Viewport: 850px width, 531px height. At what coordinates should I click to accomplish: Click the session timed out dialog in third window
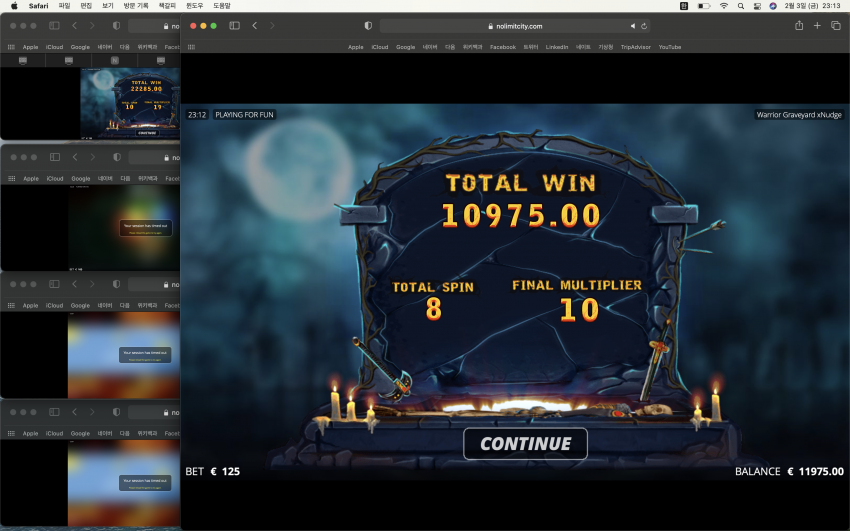tap(145, 355)
